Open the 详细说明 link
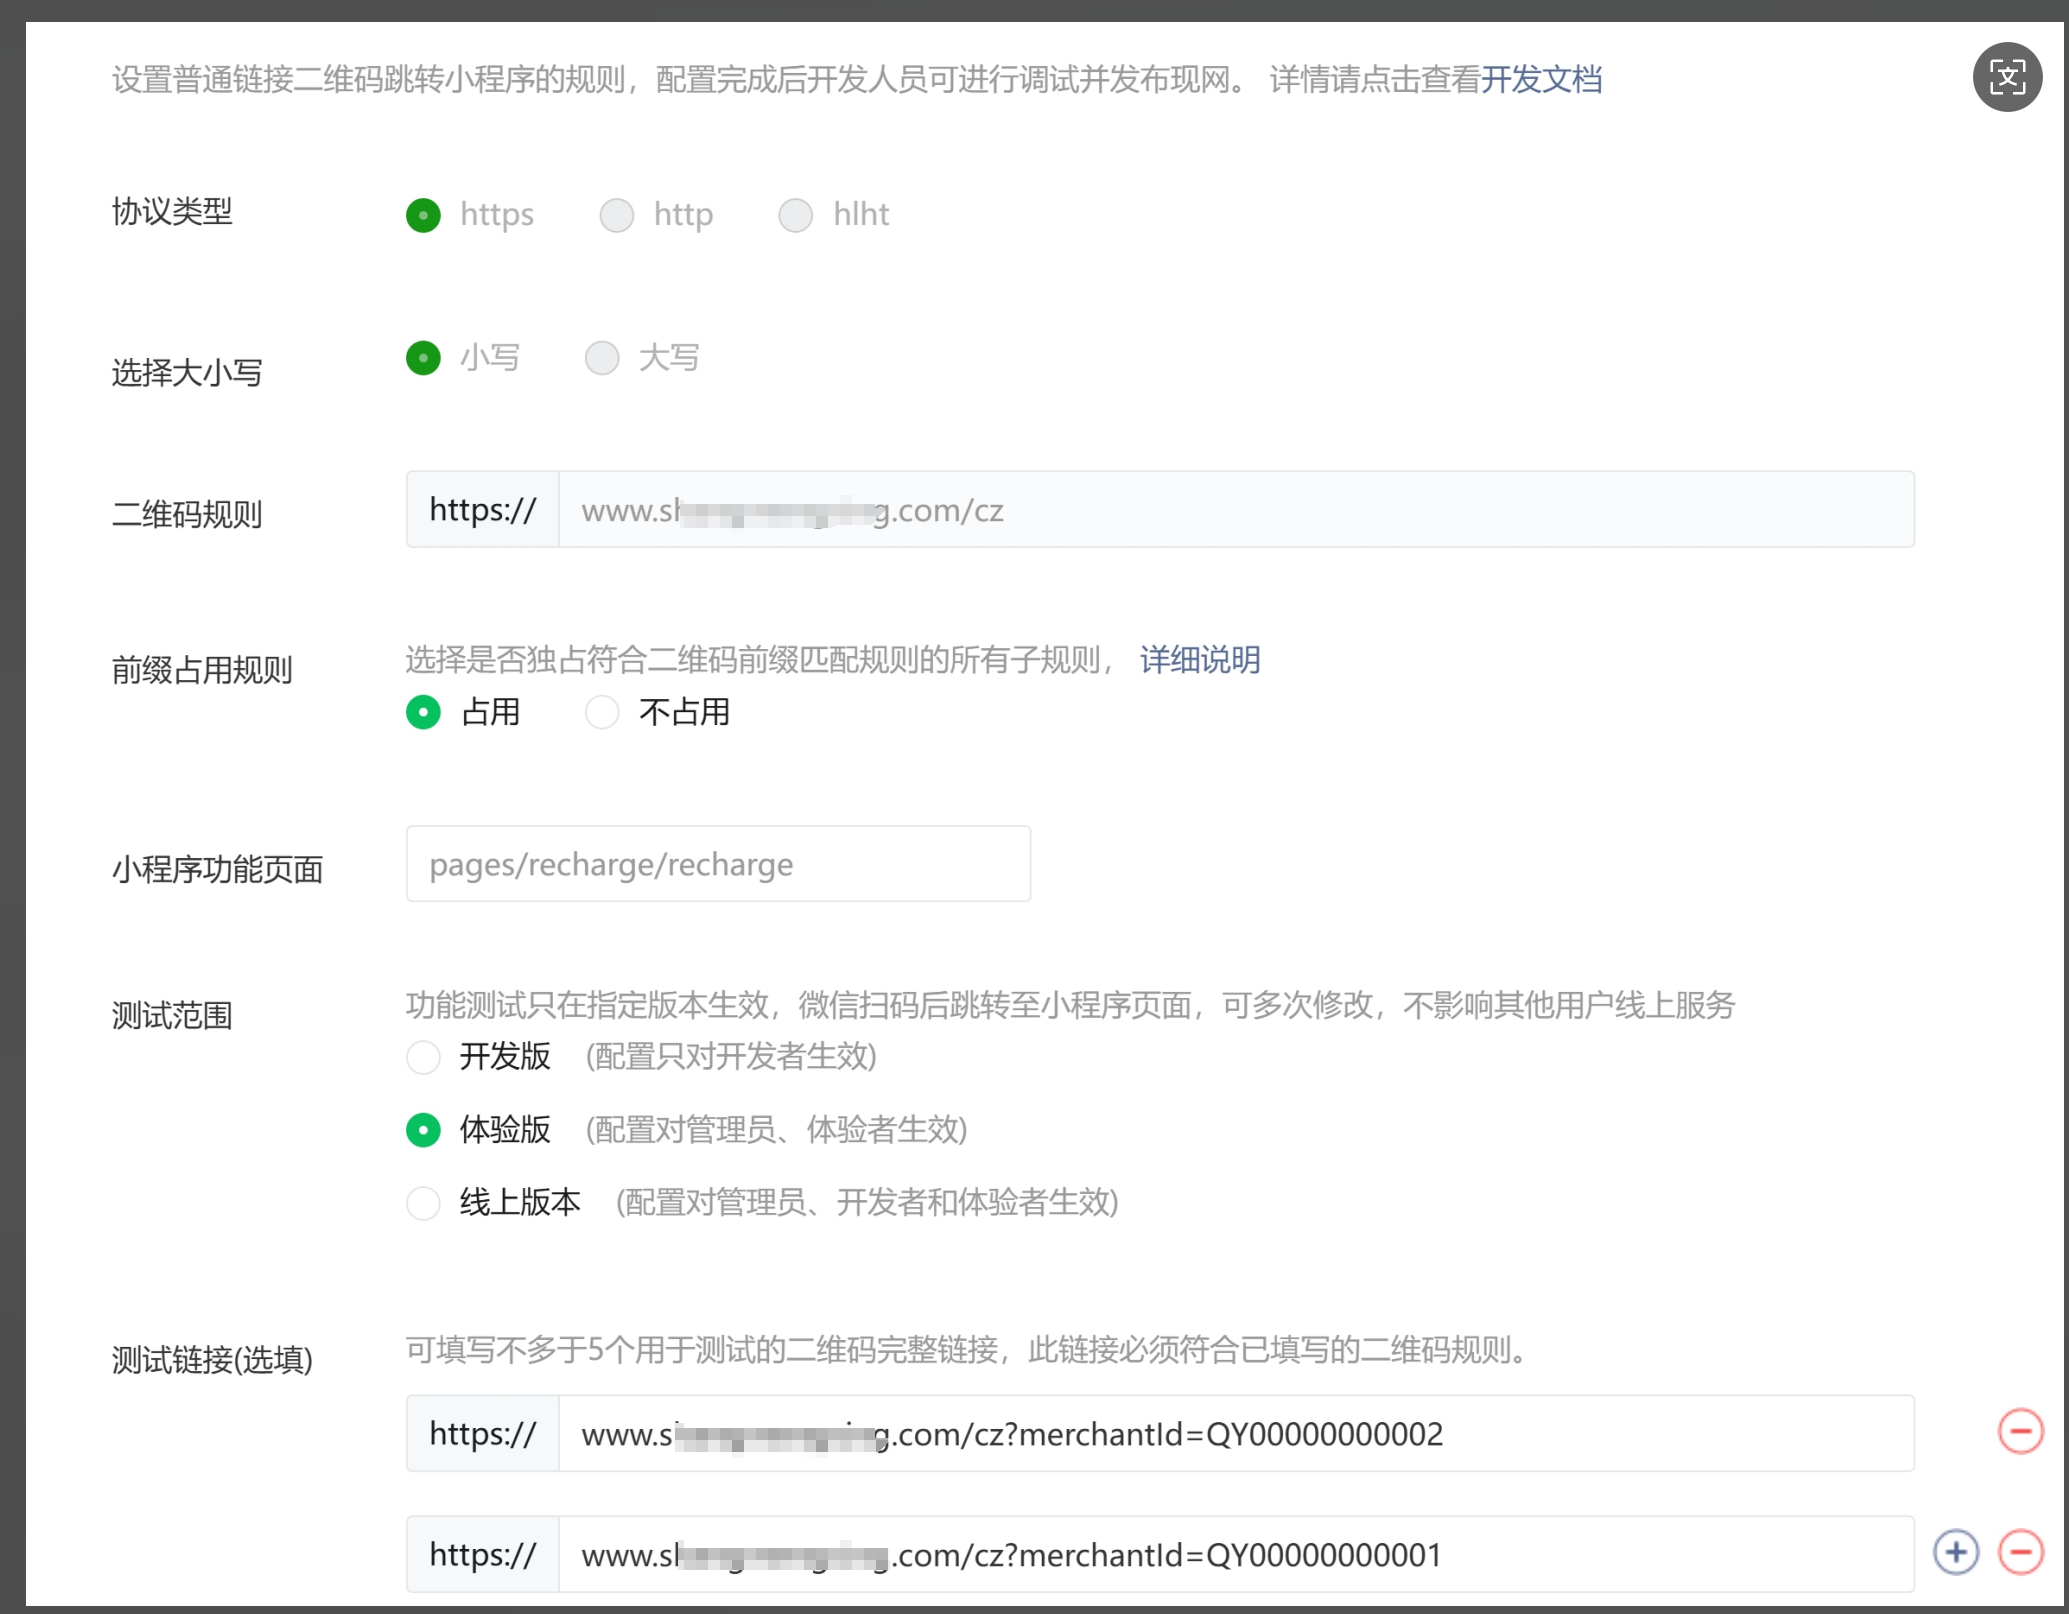This screenshot has height=1614, width=2069. click(x=1199, y=660)
